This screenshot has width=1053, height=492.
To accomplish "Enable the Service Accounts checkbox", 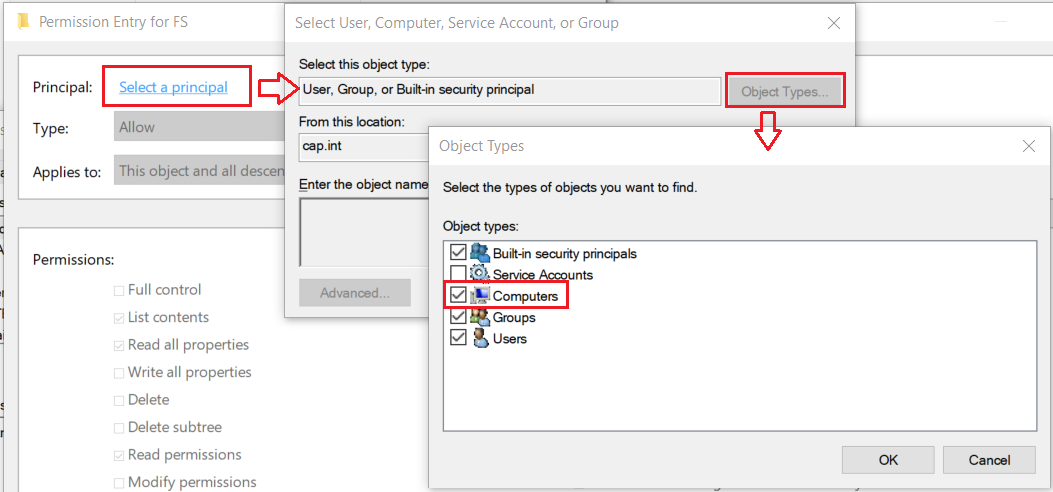I will pyautogui.click(x=458, y=274).
